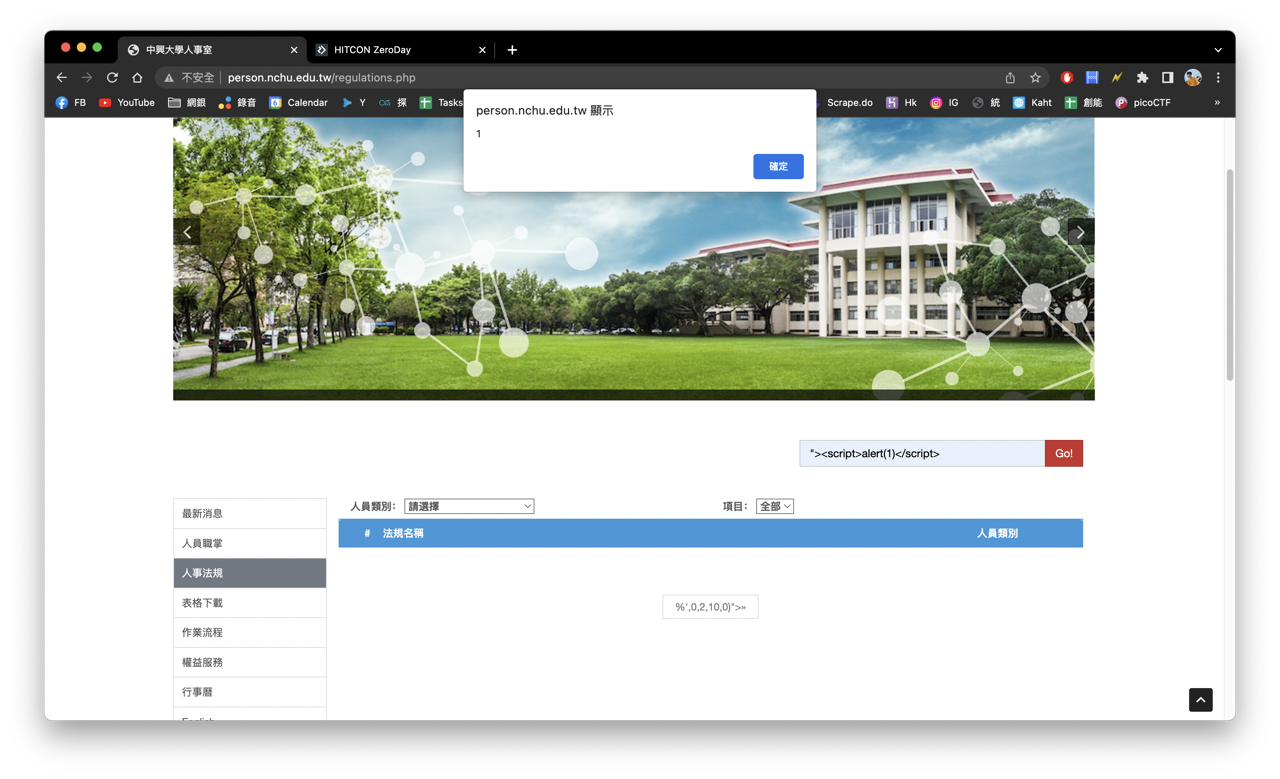
Task: Open the Kaht bookmark
Action: [1032, 102]
